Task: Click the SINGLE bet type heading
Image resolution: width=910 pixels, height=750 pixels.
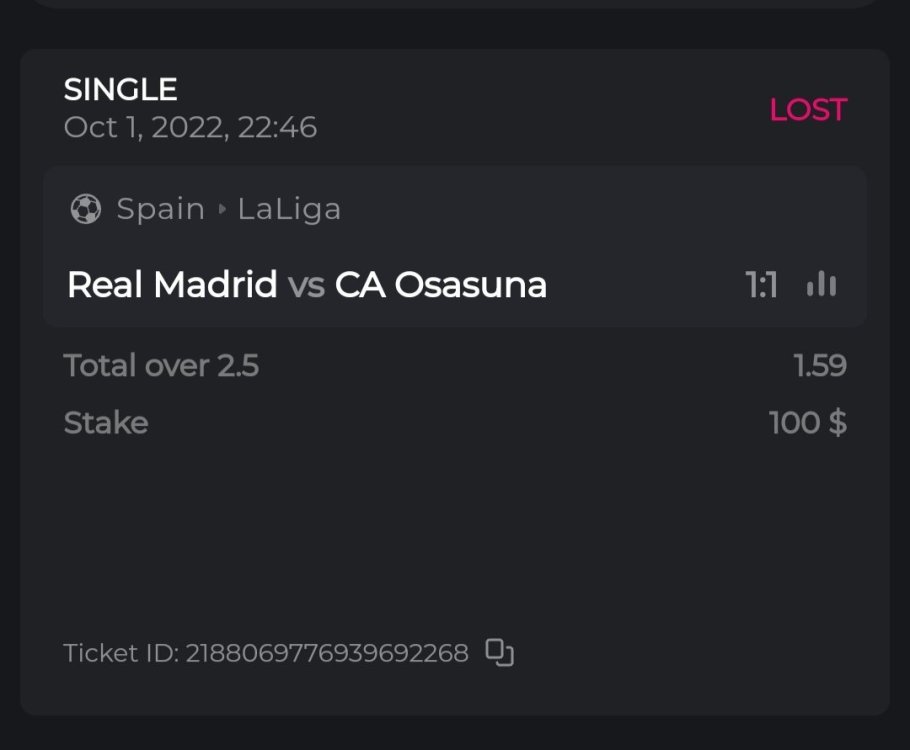Action: (x=120, y=90)
